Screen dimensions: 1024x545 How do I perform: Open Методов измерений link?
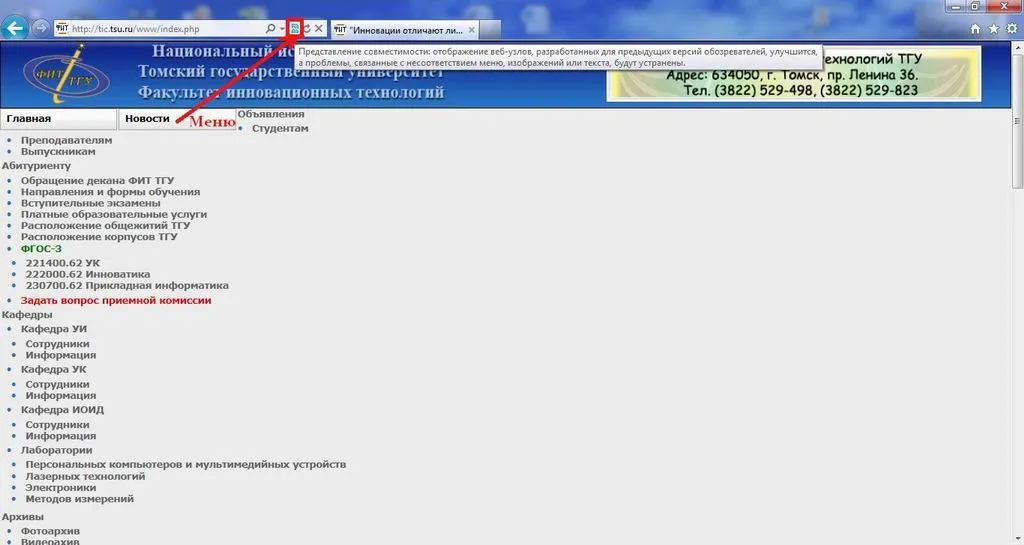(x=80, y=499)
